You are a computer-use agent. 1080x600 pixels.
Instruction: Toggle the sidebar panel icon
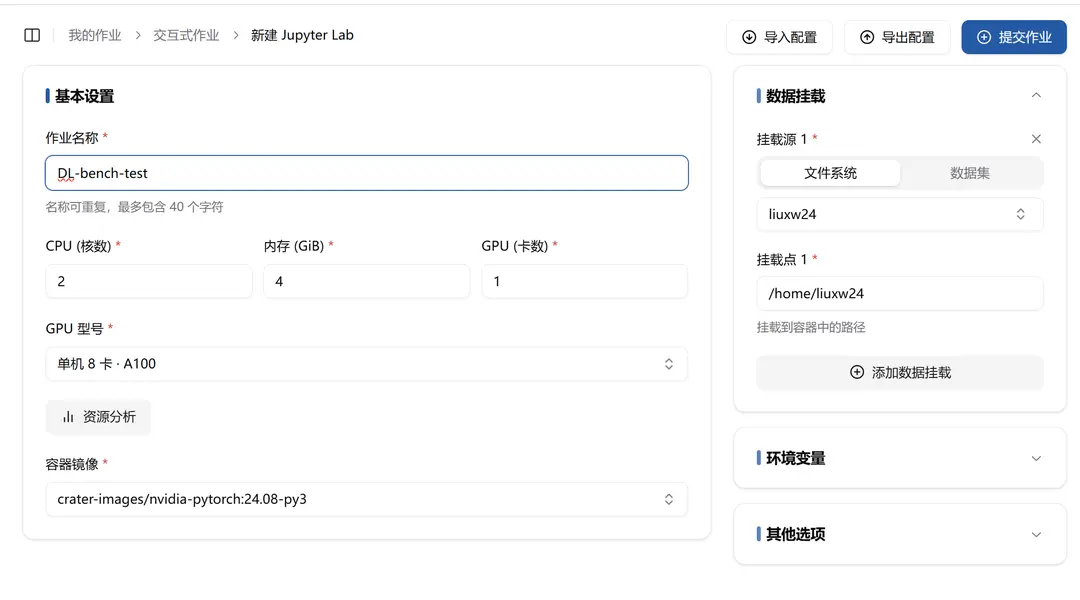(x=32, y=35)
